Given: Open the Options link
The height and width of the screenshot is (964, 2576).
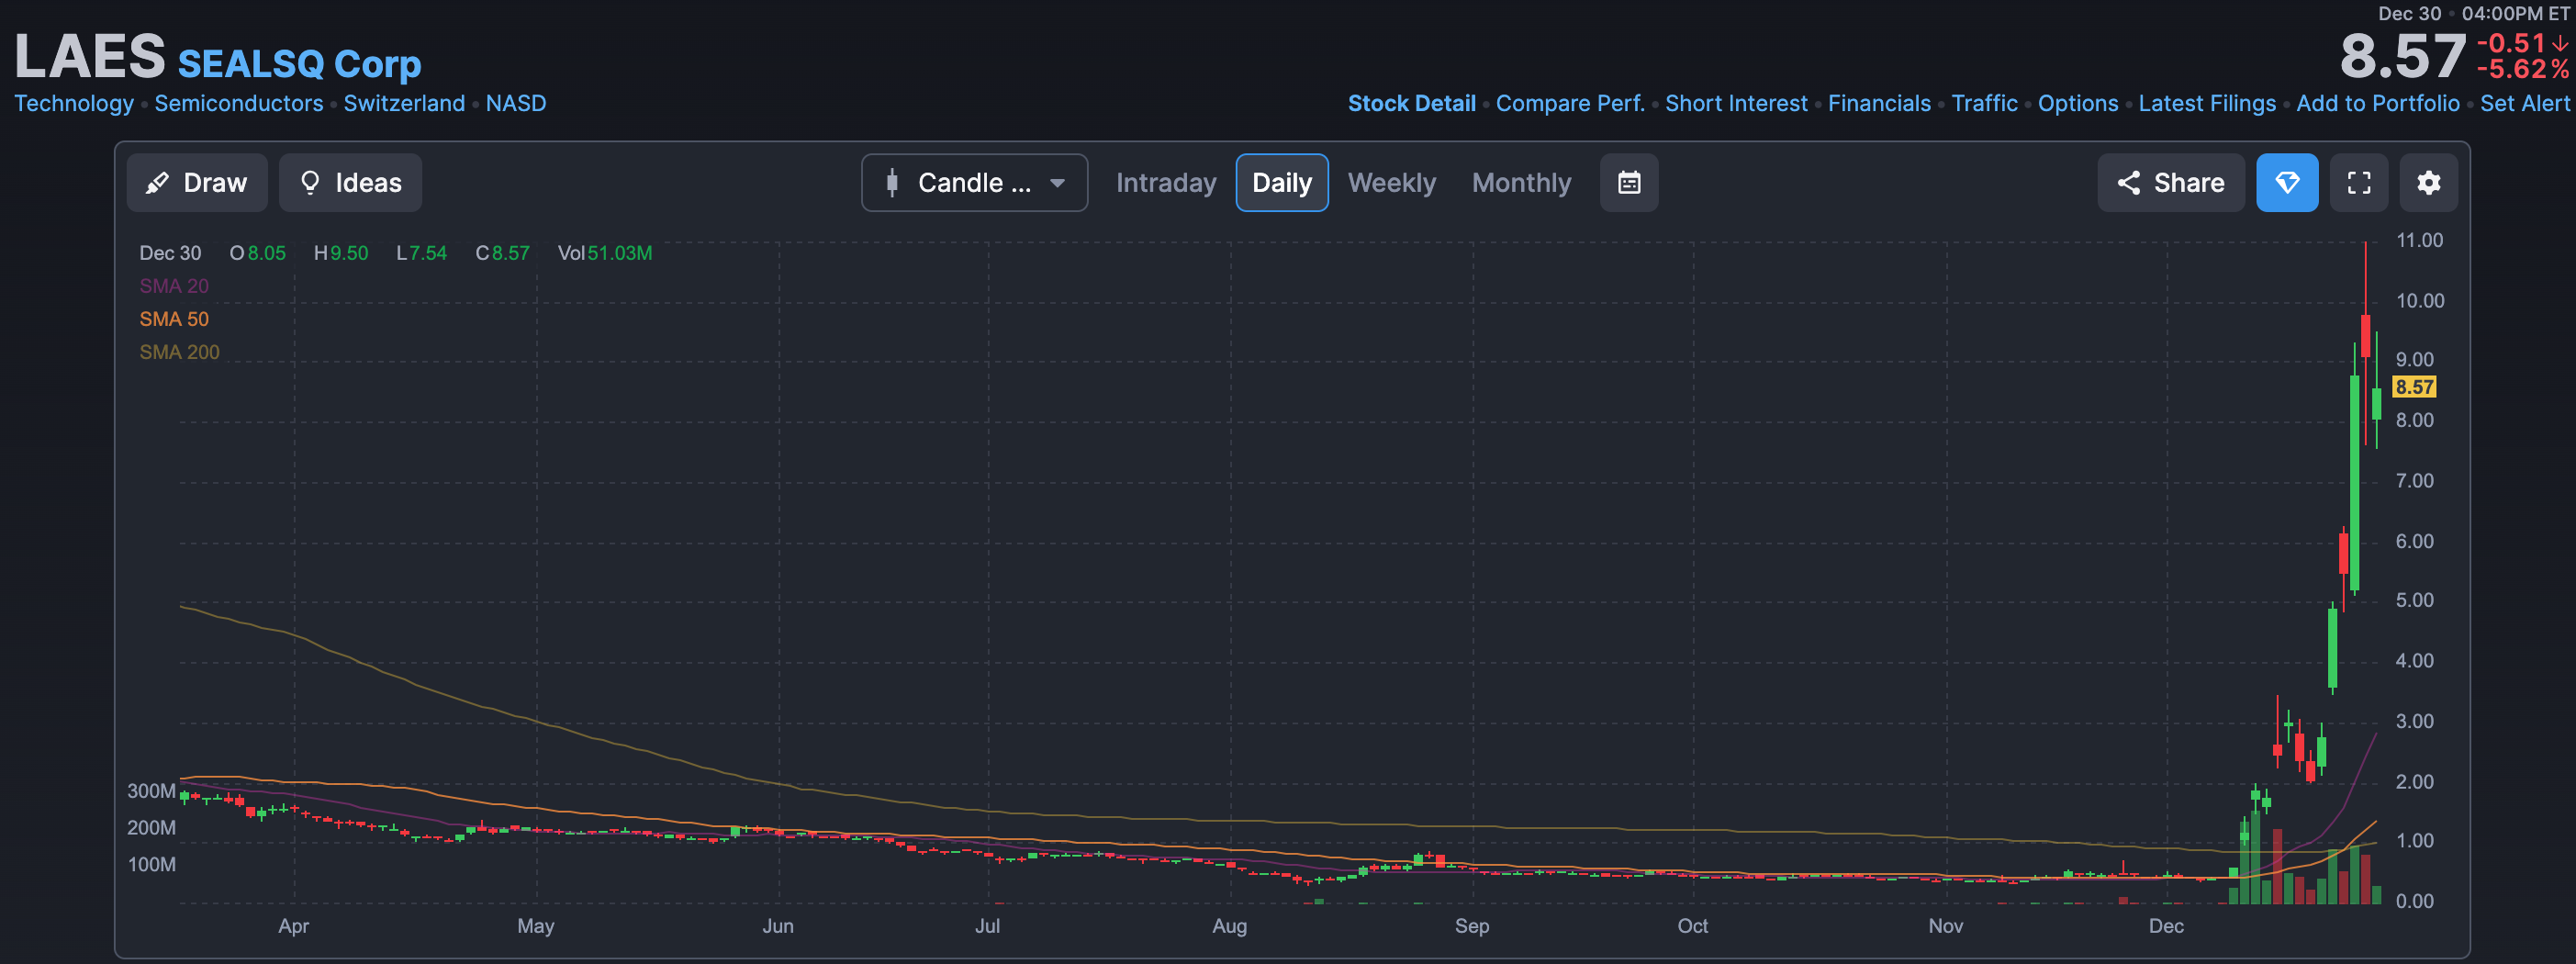Looking at the screenshot, I should click(2078, 103).
